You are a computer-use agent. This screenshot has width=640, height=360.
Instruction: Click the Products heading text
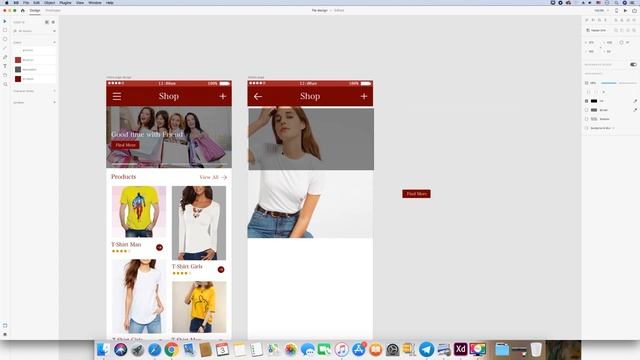click(x=123, y=177)
